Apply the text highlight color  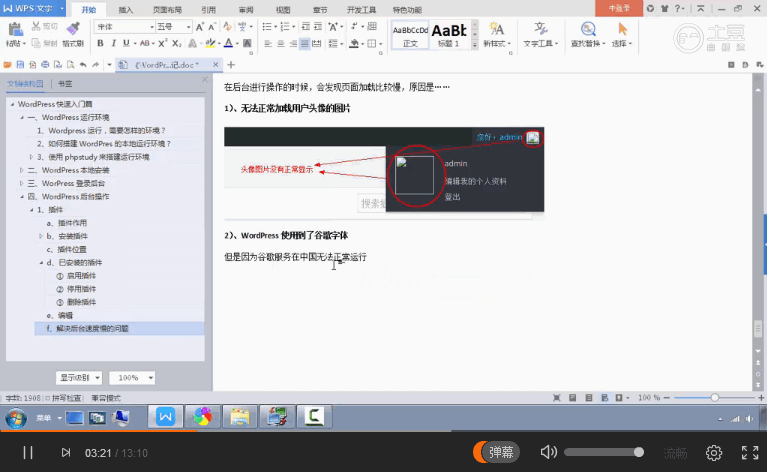pos(210,44)
